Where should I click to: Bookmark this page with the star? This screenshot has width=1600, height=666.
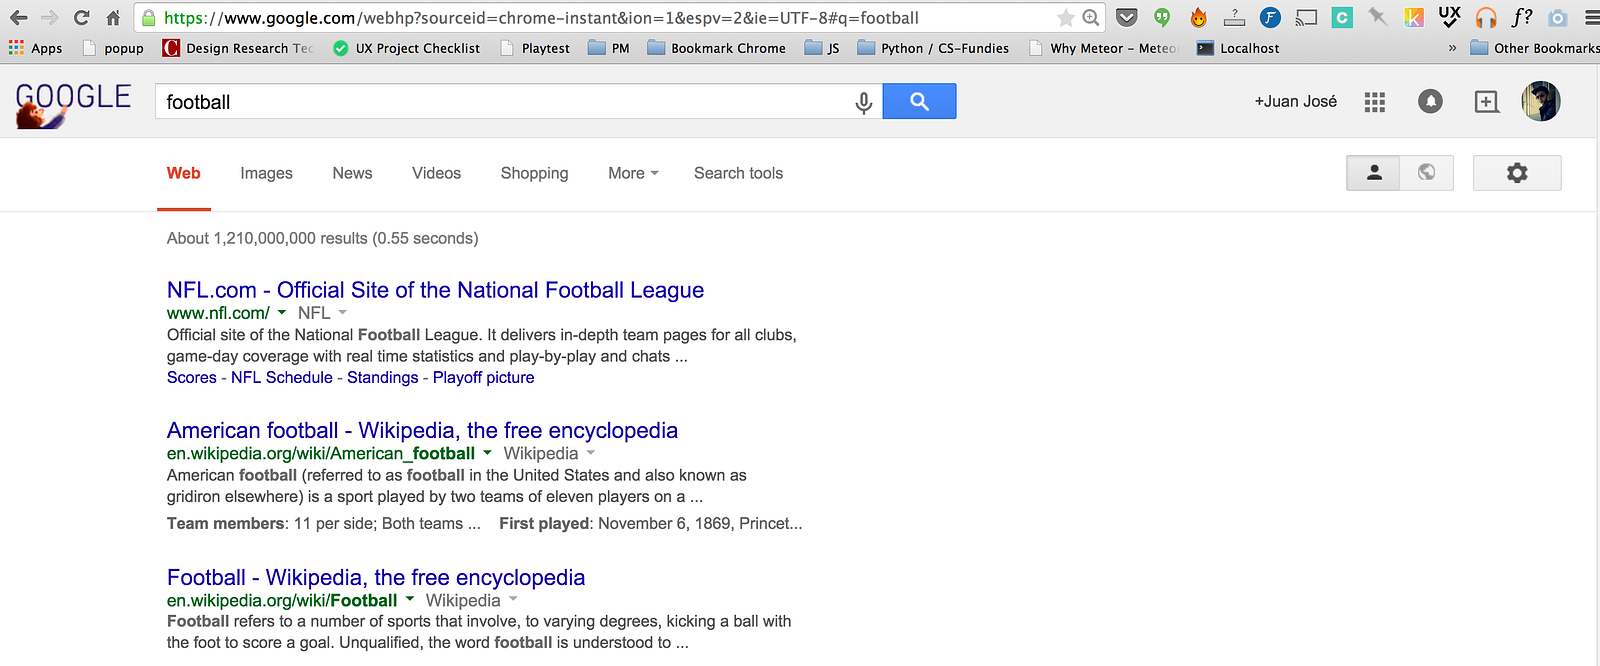tap(1065, 18)
